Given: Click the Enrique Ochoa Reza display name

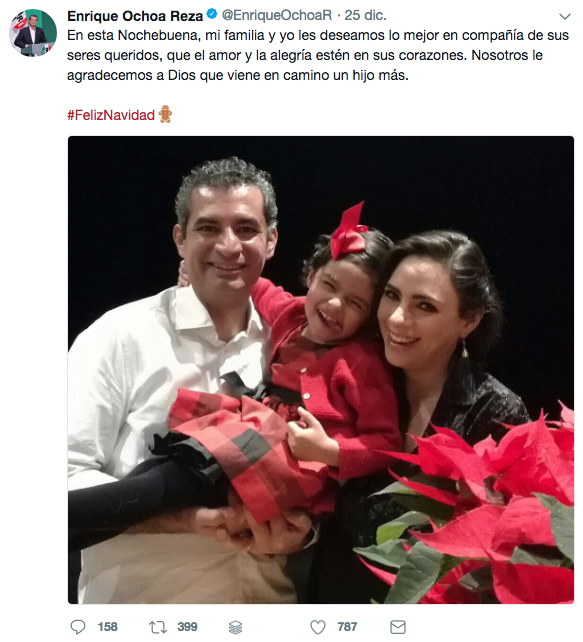Looking at the screenshot, I should (135, 16).
